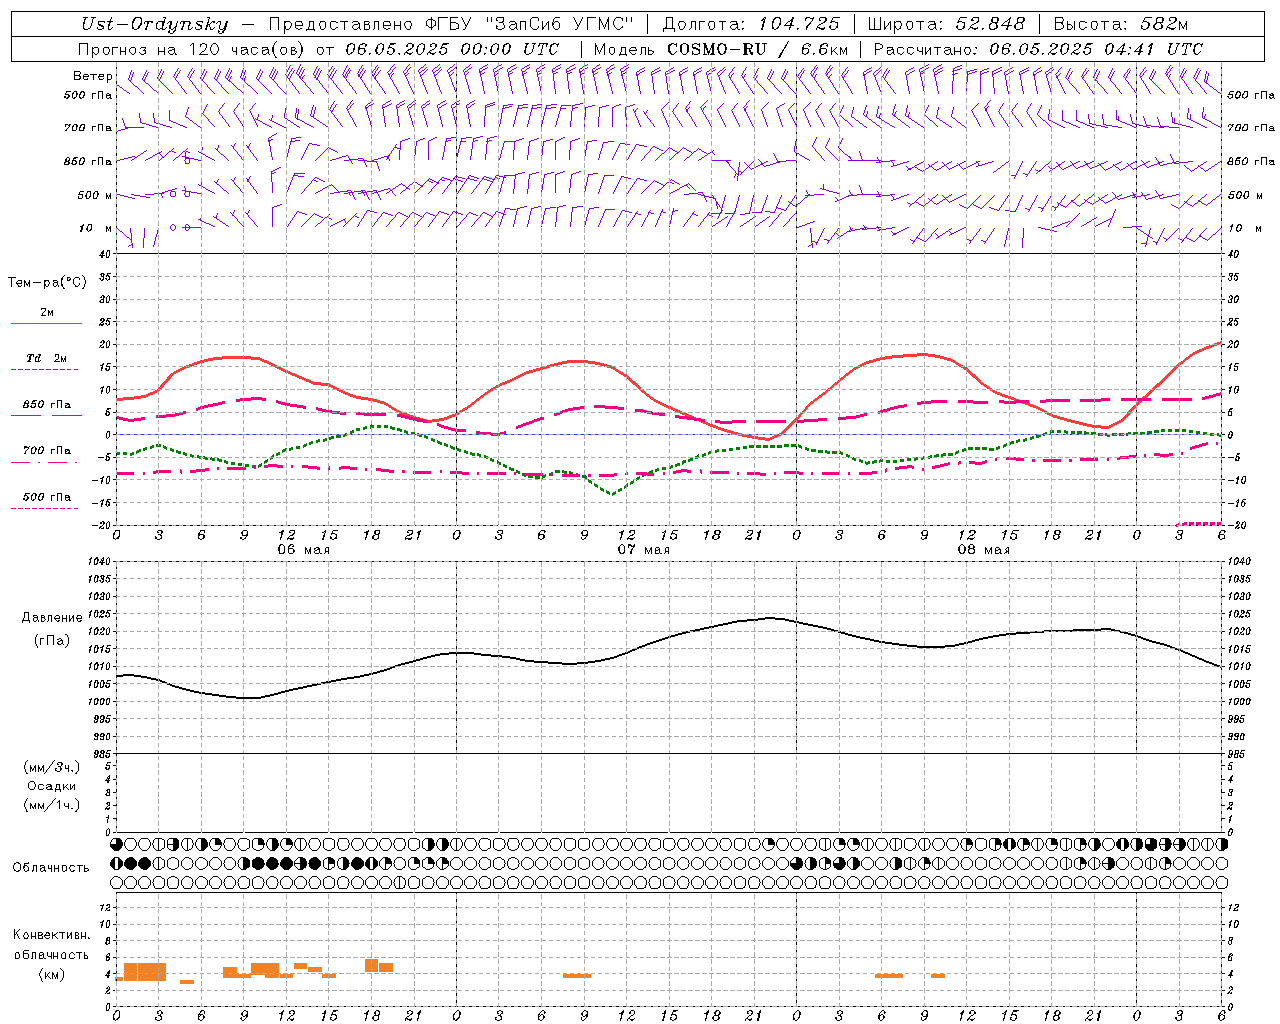
Task: Click the Давление pressure chart label
Action: pos(52,618)
